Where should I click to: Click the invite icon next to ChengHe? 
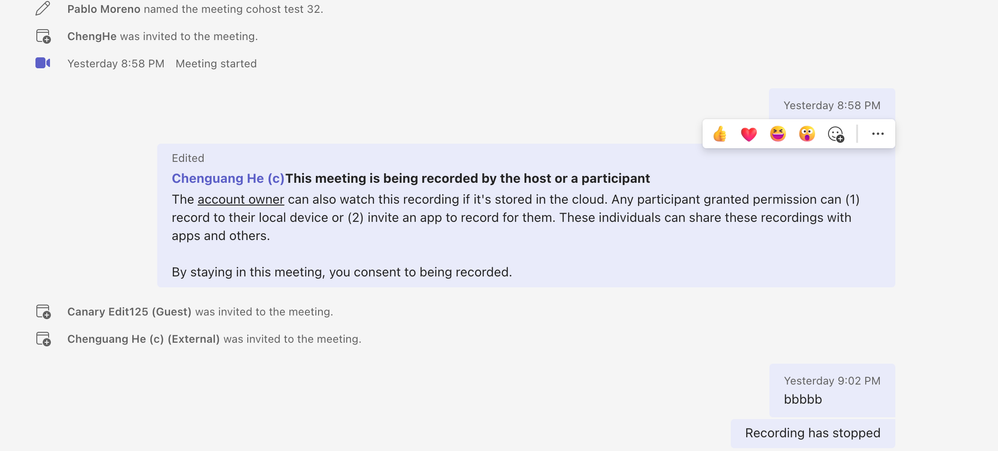(x=43, y=36)
